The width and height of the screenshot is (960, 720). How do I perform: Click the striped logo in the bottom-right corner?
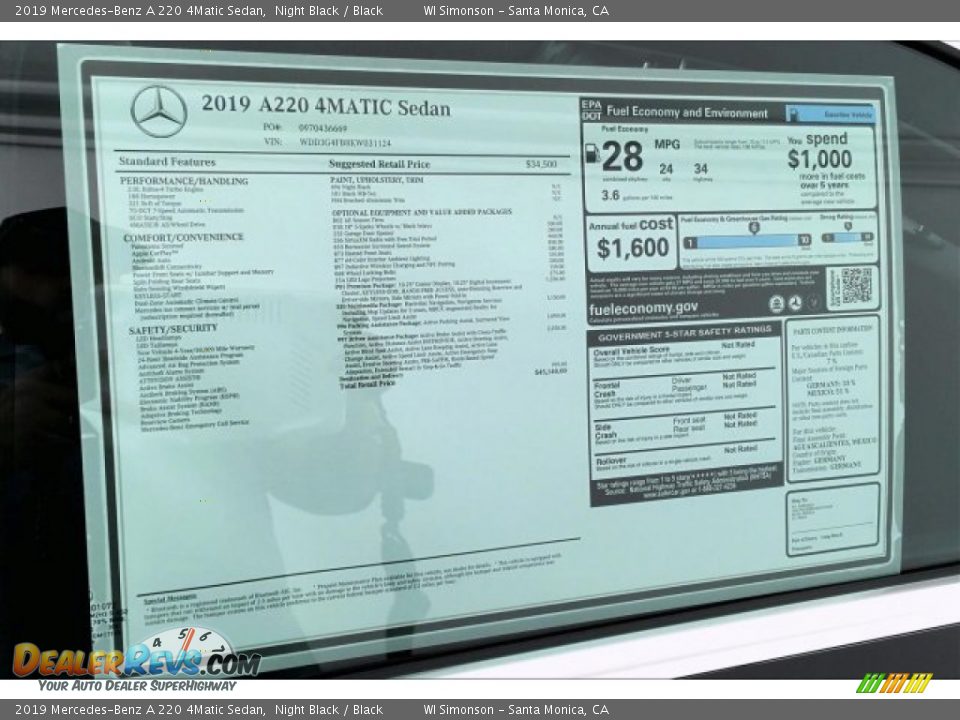coord(893,683)
